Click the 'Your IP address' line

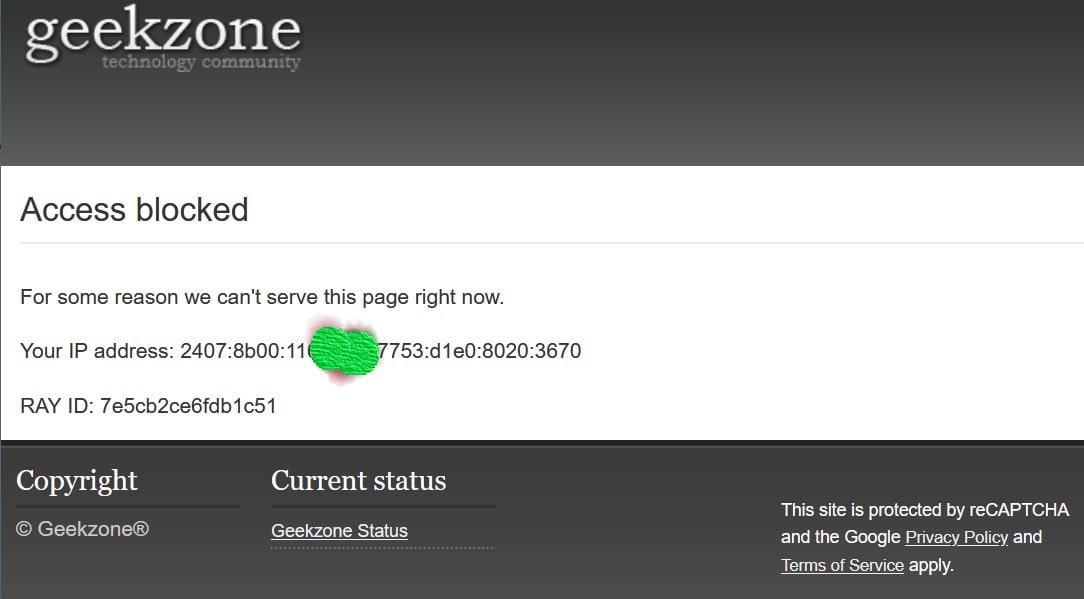click(x=301, y=351)
